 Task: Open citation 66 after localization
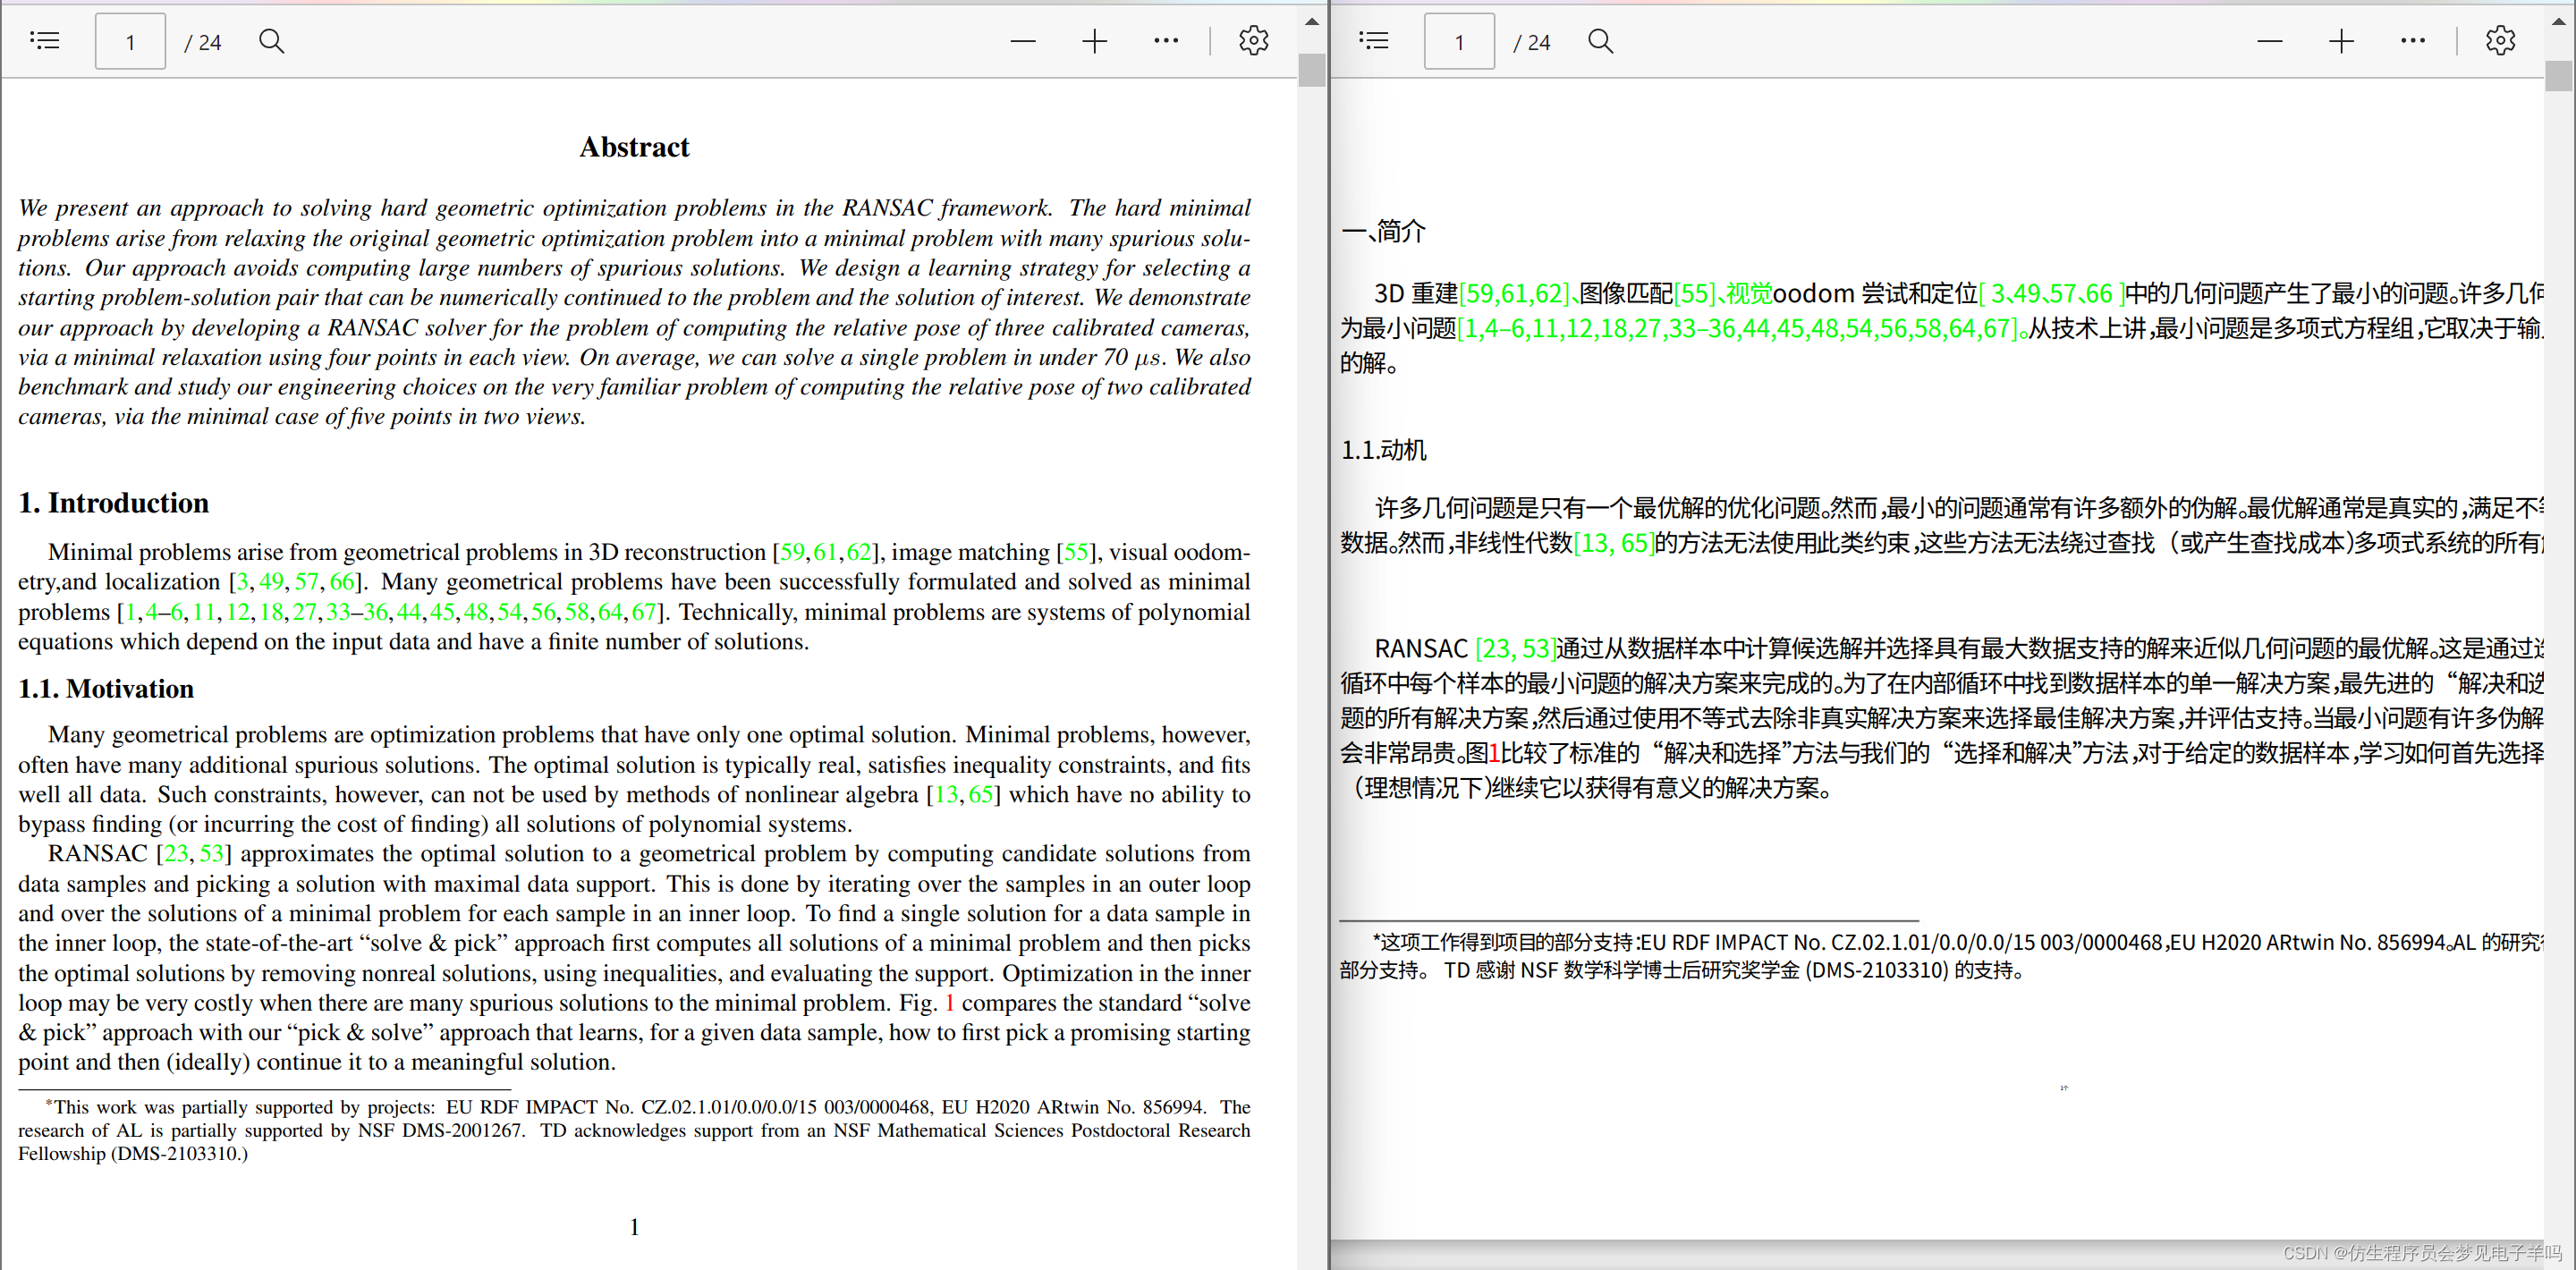click(342, 582)
